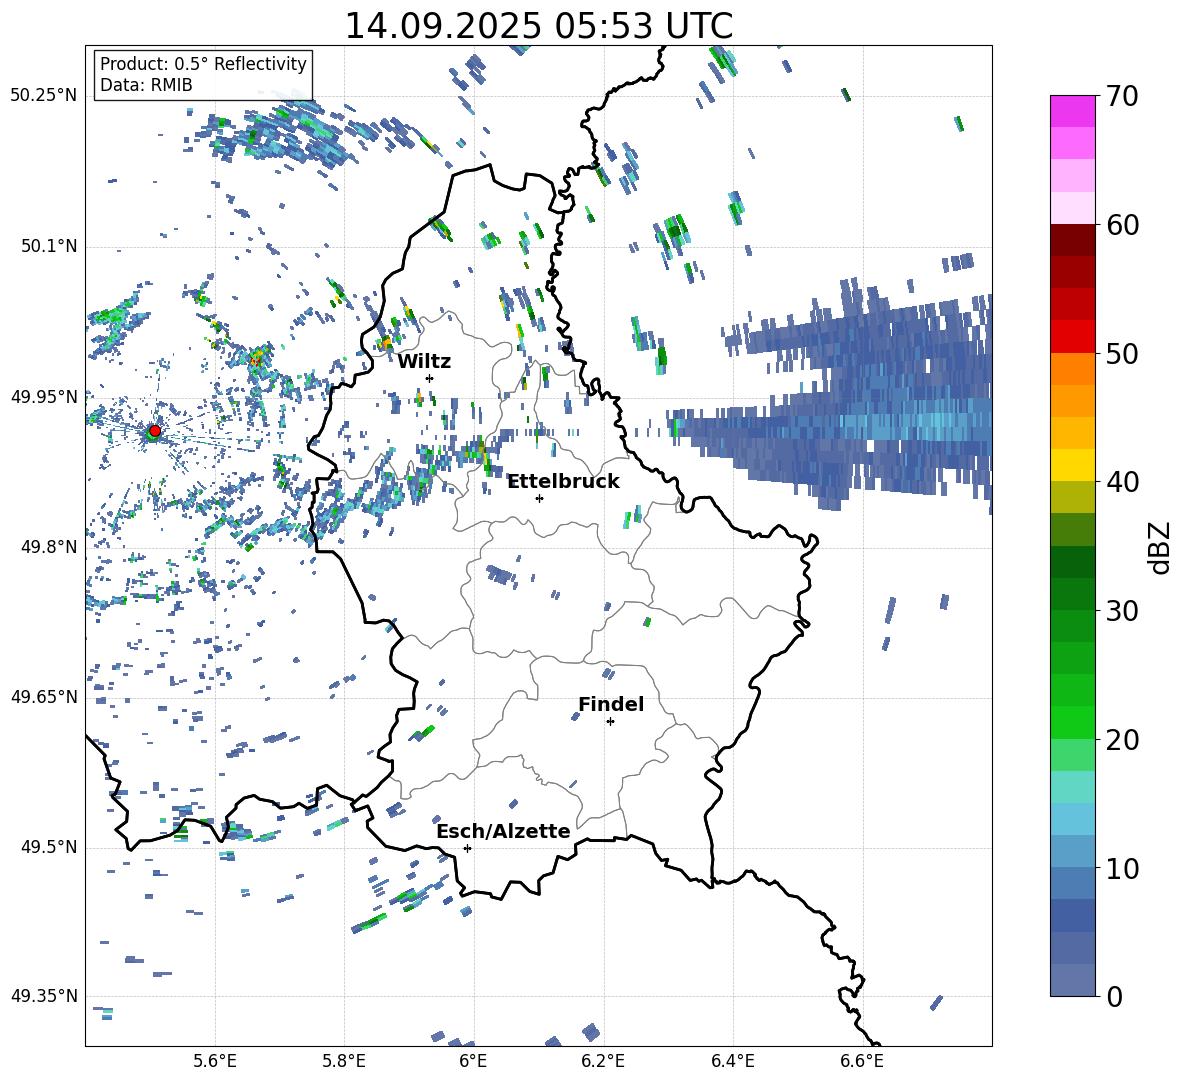The image size is (1184, 1081).
Task: Click latitude label 50.1°N
Action: click(x=48, y=247)
